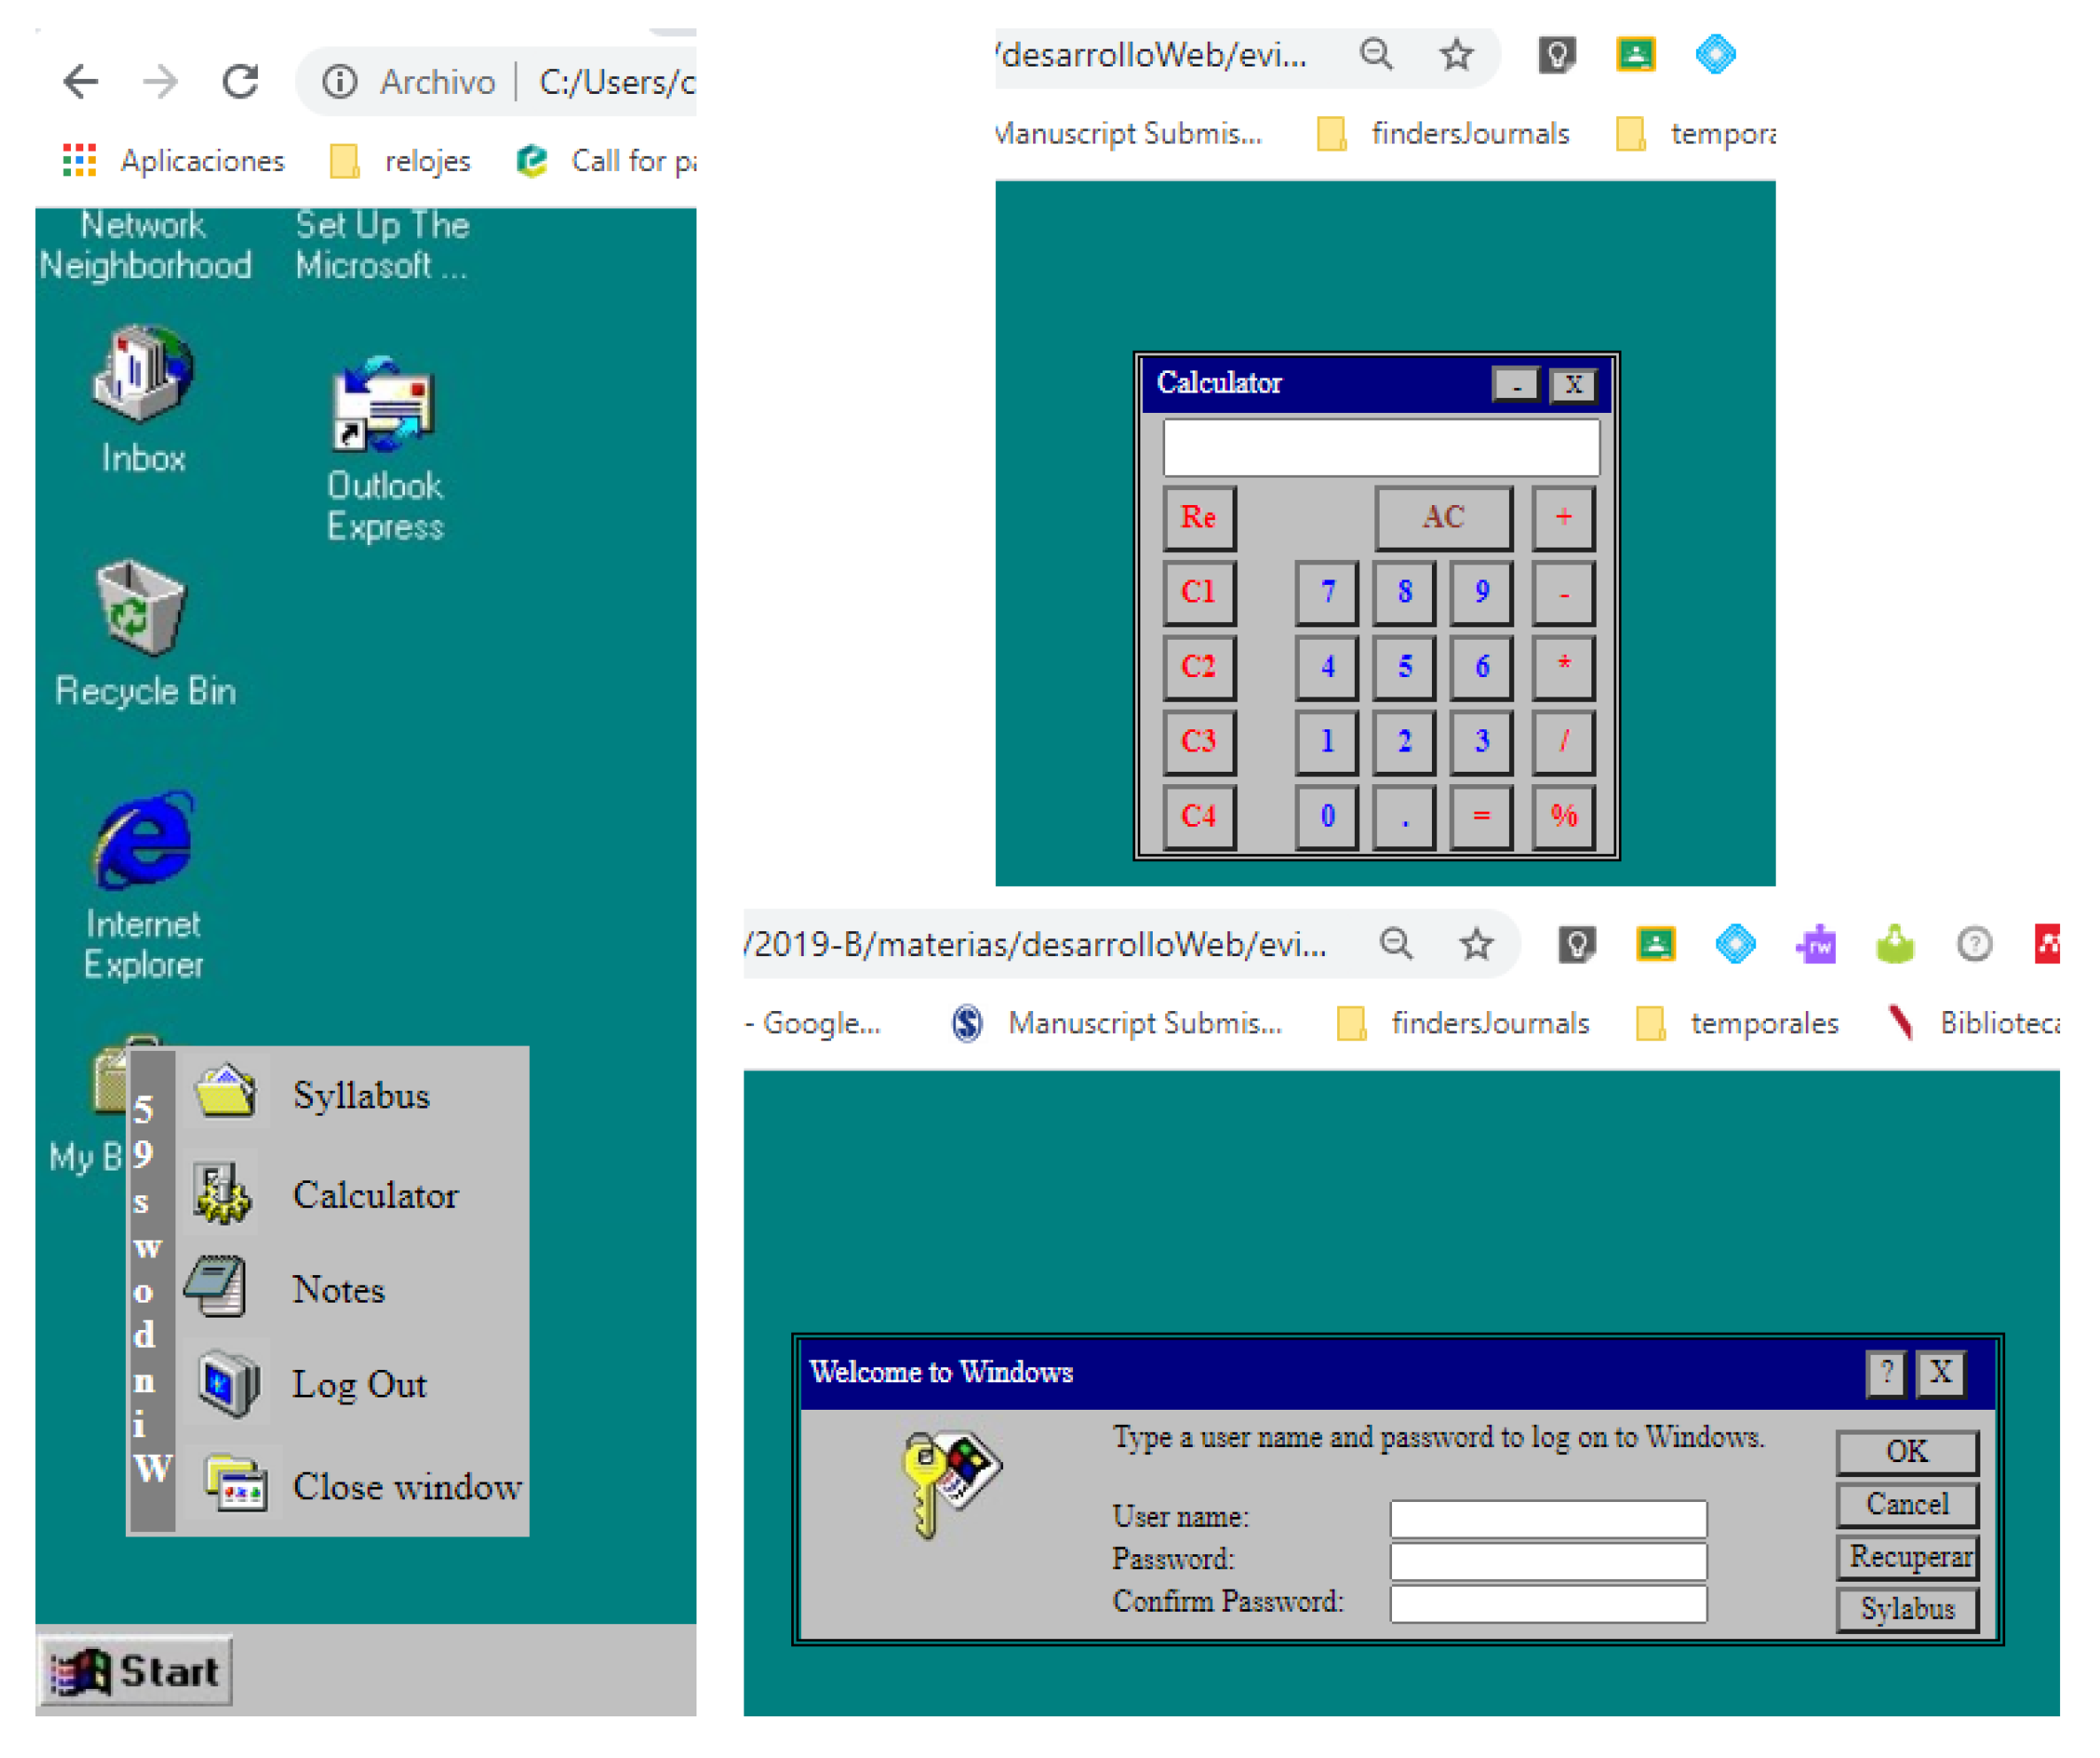Open Calculator from the Start menu
Screen dimensions: 2100x1758
tap(375, 1196)
